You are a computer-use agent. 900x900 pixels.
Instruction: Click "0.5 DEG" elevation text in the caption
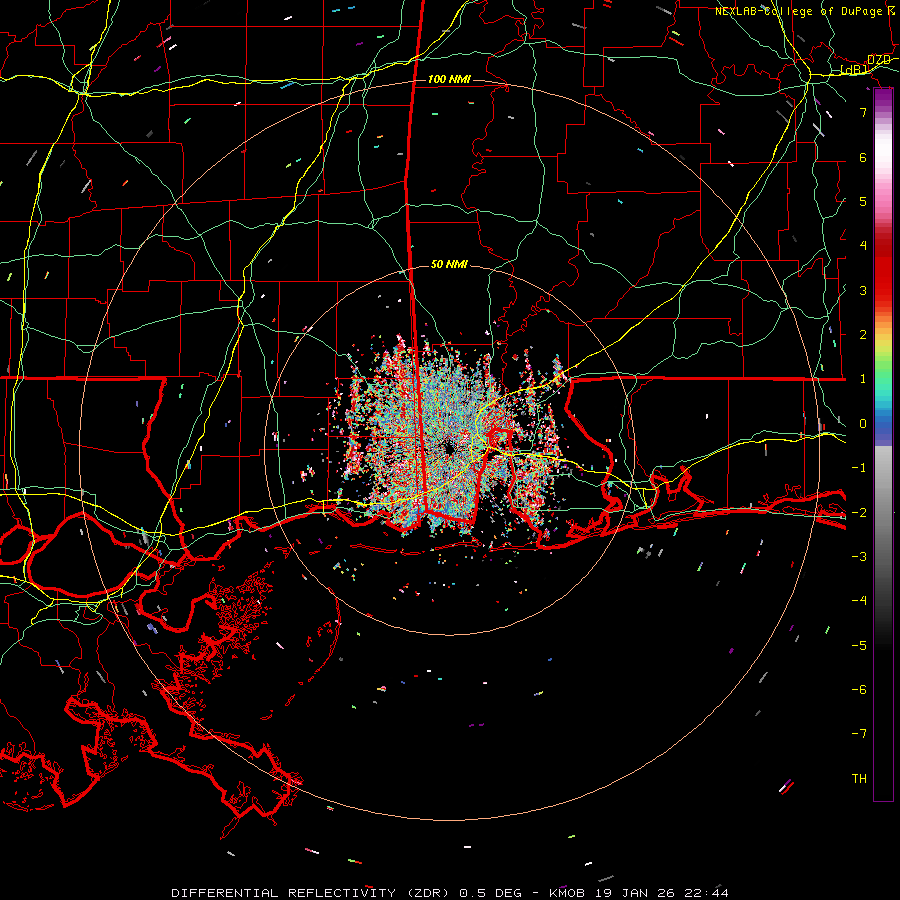click(x=491, y=893)
